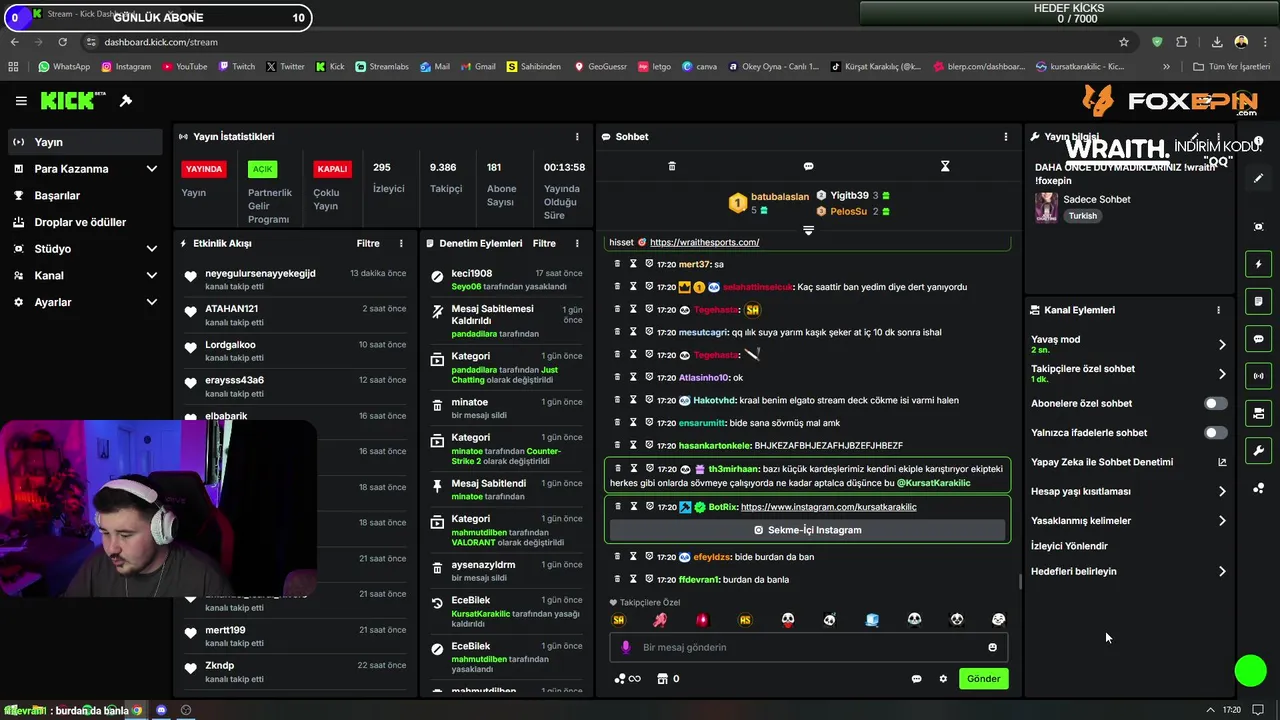The height and width of the screenshot is (720, 1280).
Task: Click Filtre in Etkinlik Akışı panel
Action: 368,243
